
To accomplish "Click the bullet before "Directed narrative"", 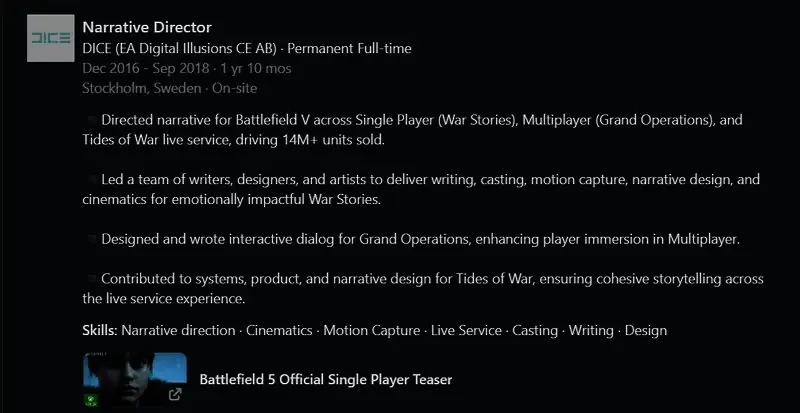I will point(91,121).
